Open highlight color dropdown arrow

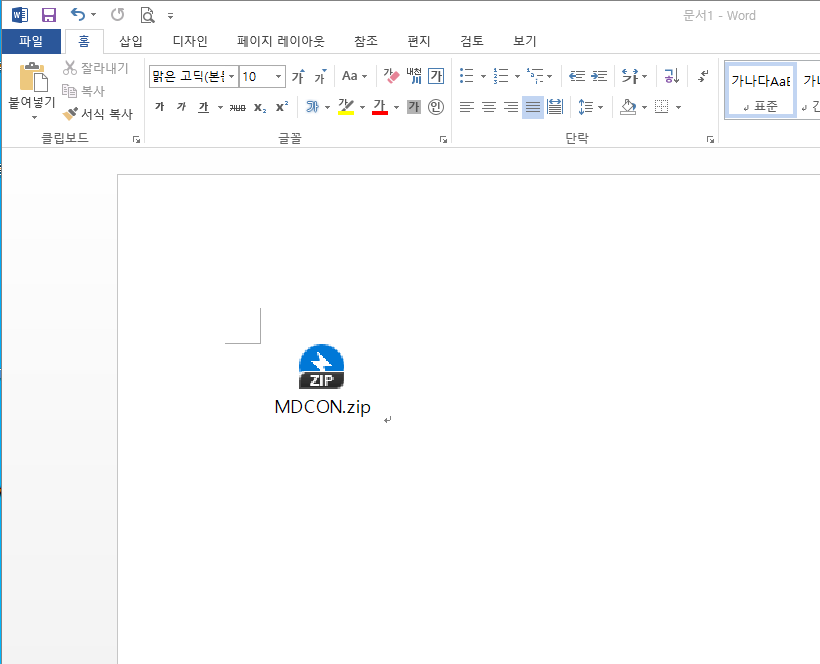click(x=362, y=107)
